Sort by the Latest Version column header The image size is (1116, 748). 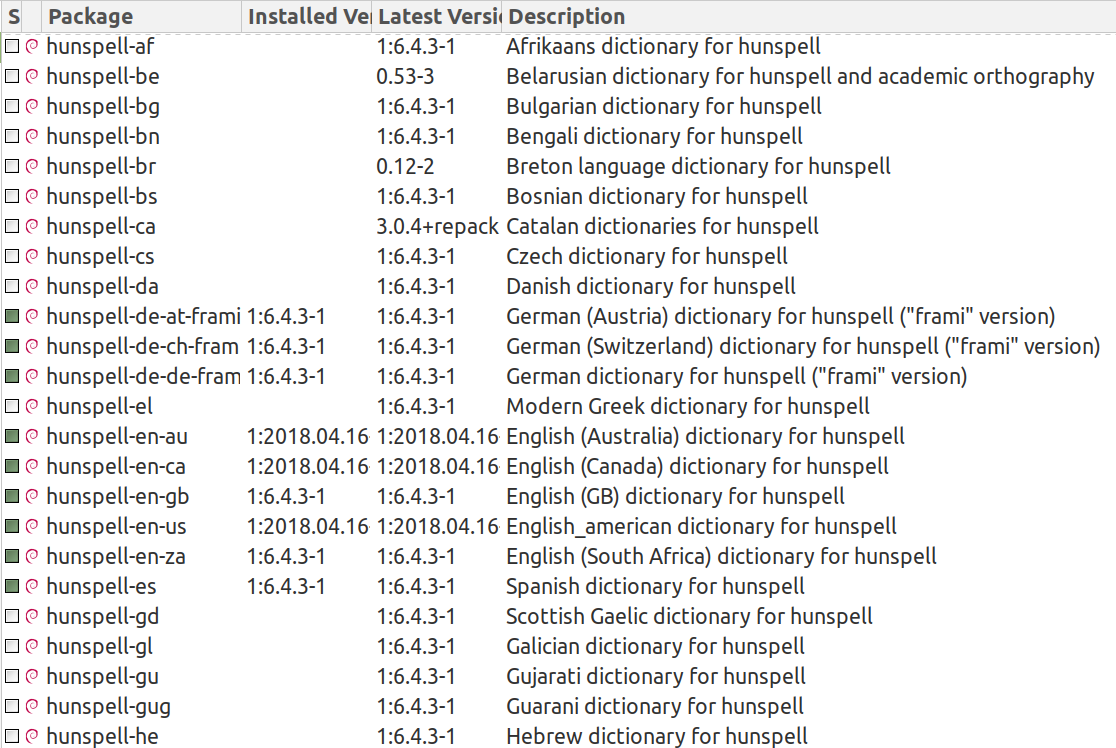[437, 16]
